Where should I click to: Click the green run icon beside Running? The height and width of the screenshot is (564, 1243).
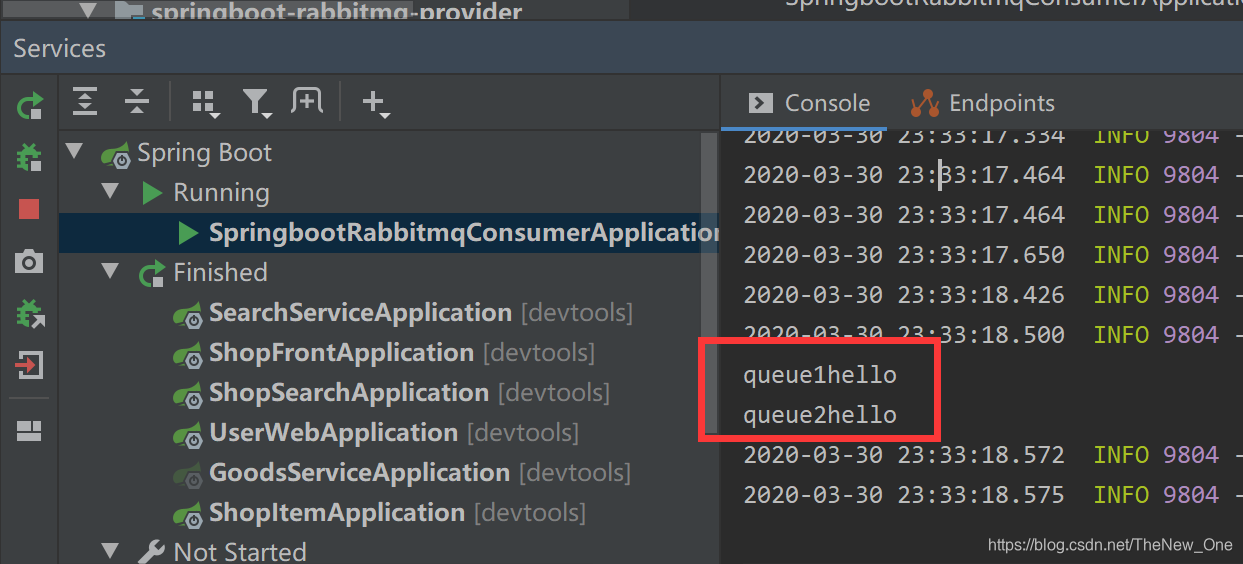tap(152, 193)
